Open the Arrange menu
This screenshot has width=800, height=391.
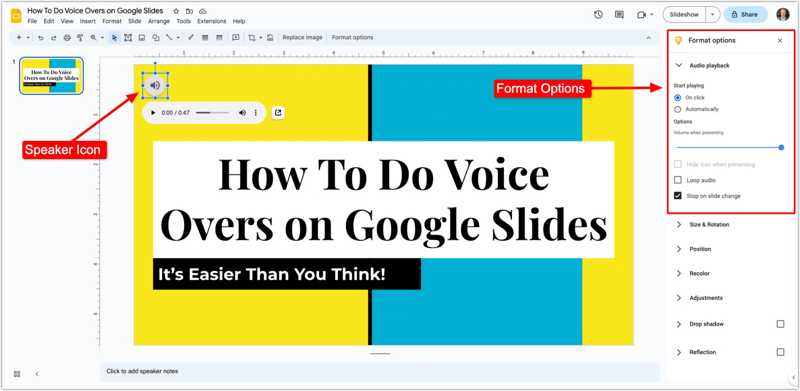(x=159, y=21)
